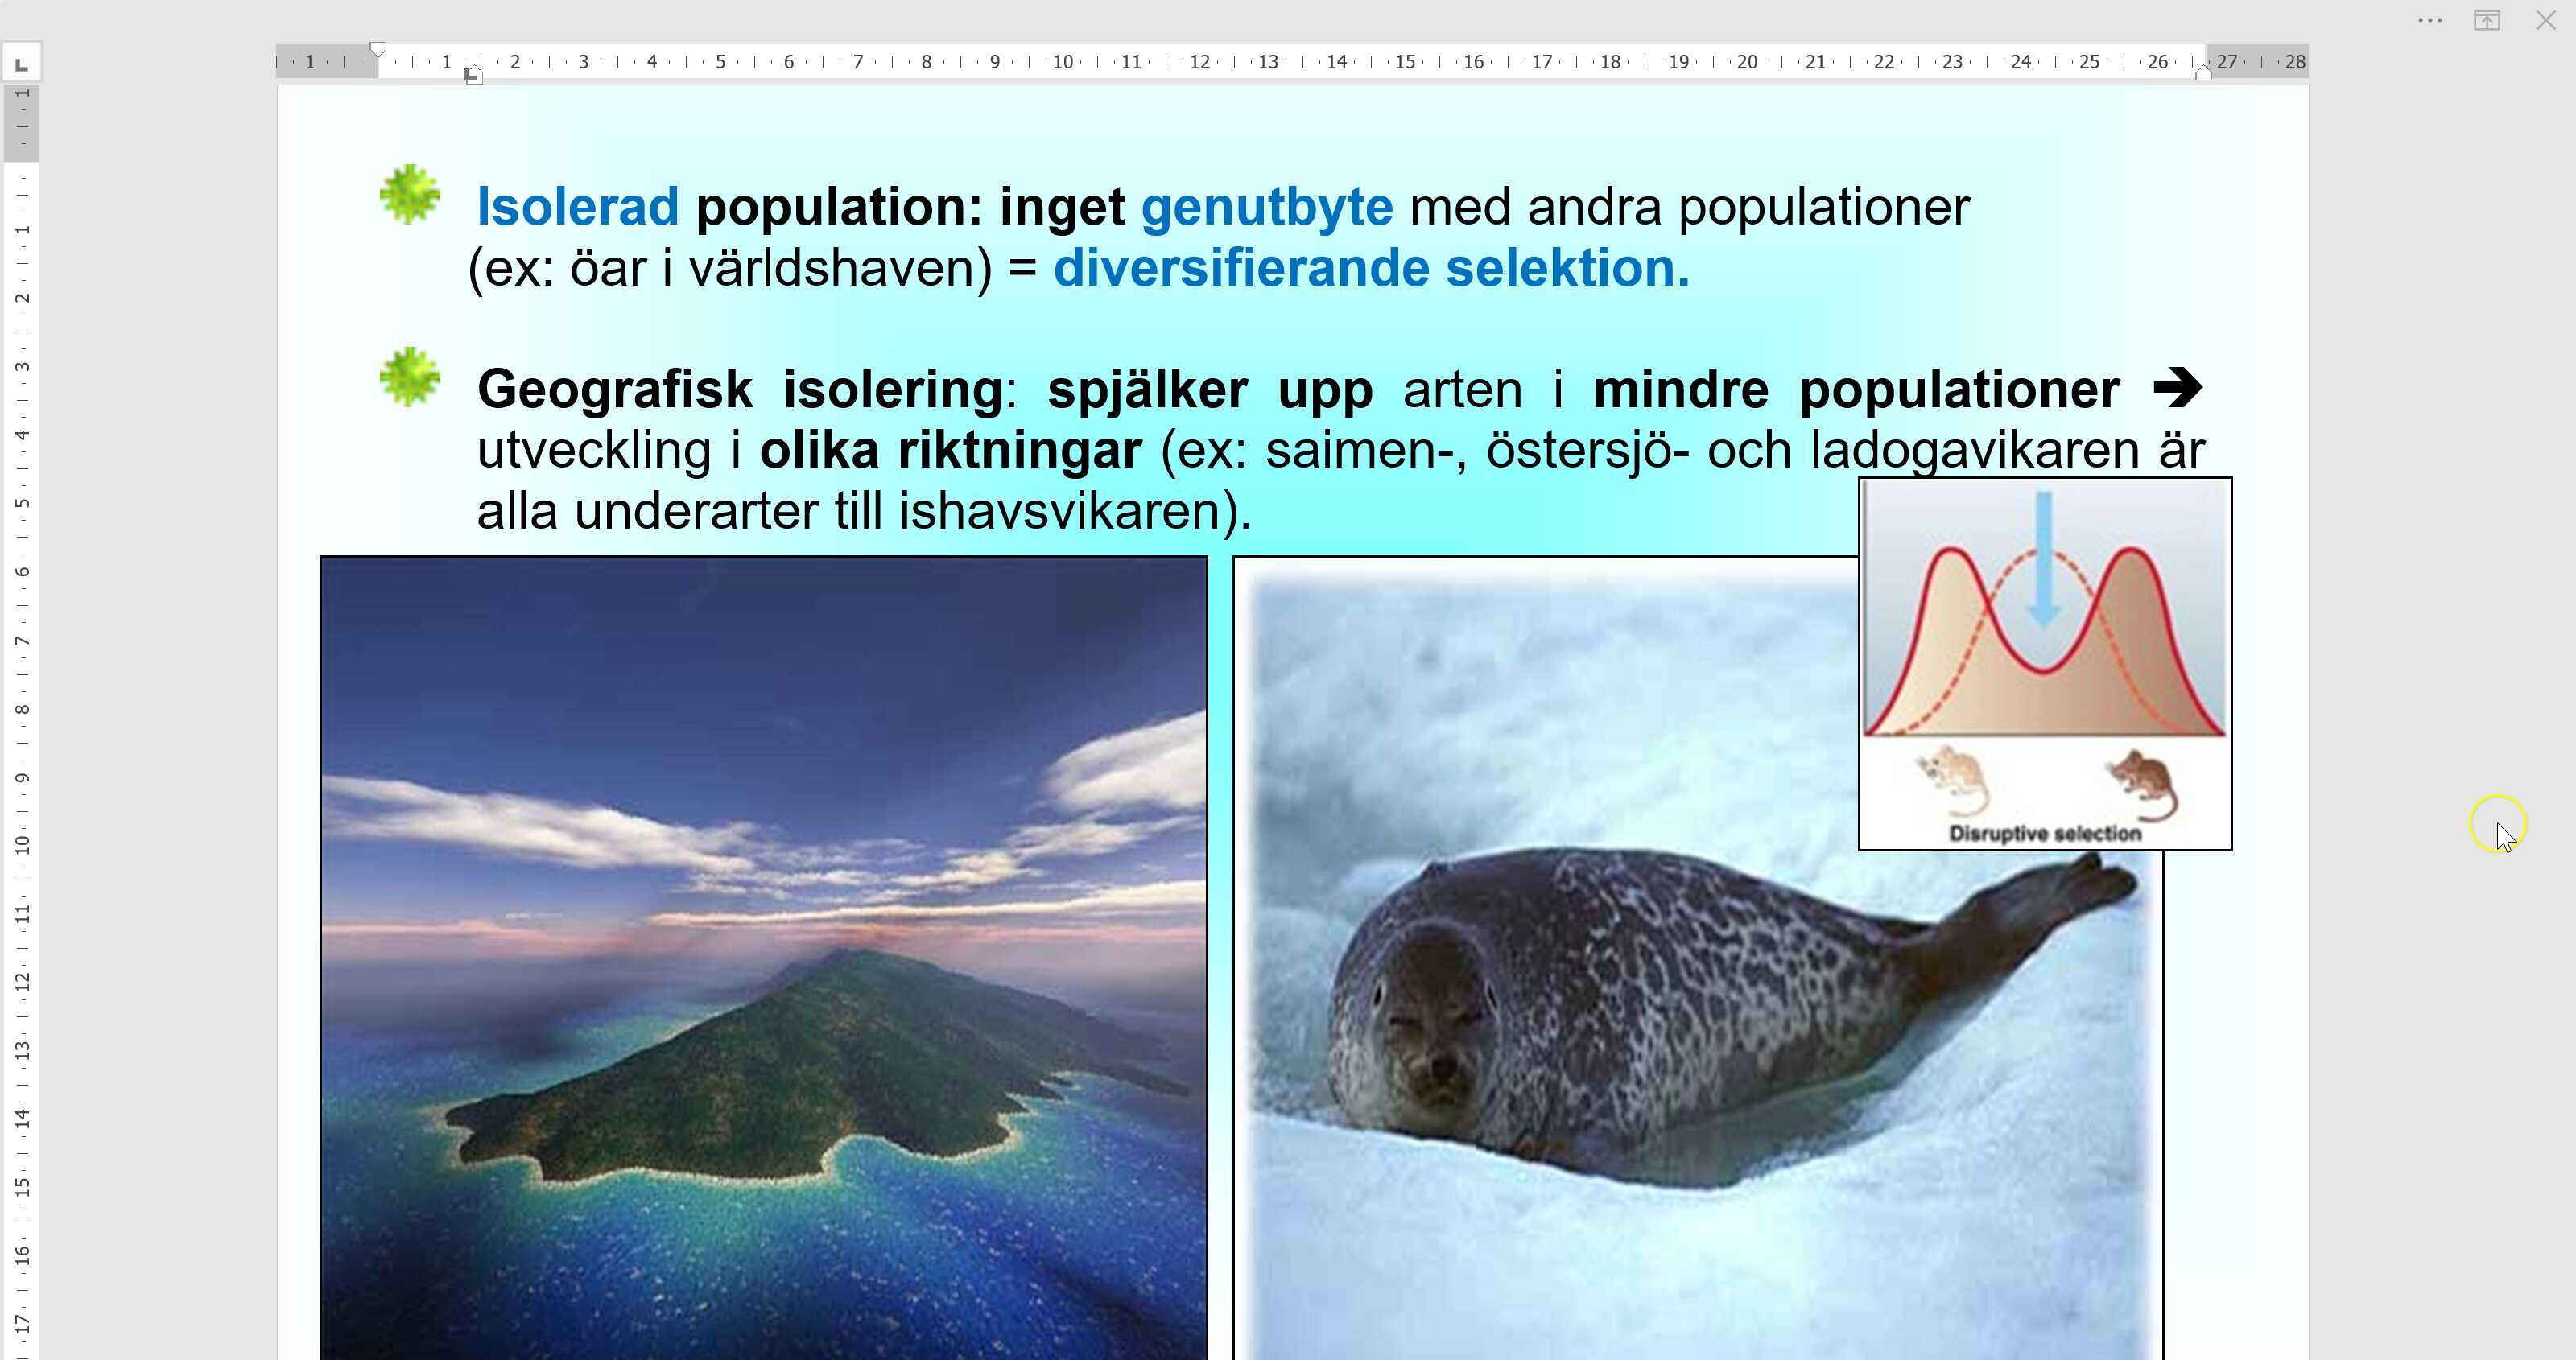Click the second green bullet icon
Screen dimensions: 2576x1360
pos(410,377)
